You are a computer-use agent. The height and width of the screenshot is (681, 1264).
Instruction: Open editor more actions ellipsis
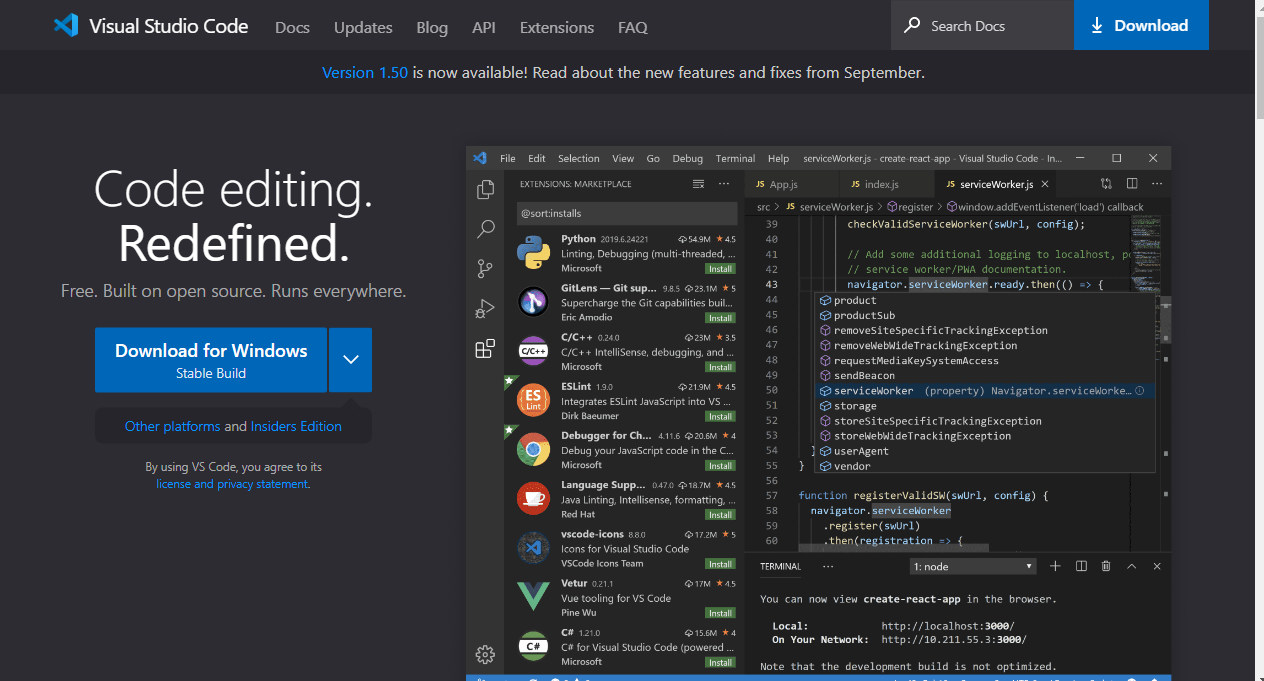[x=1155, y=184]
